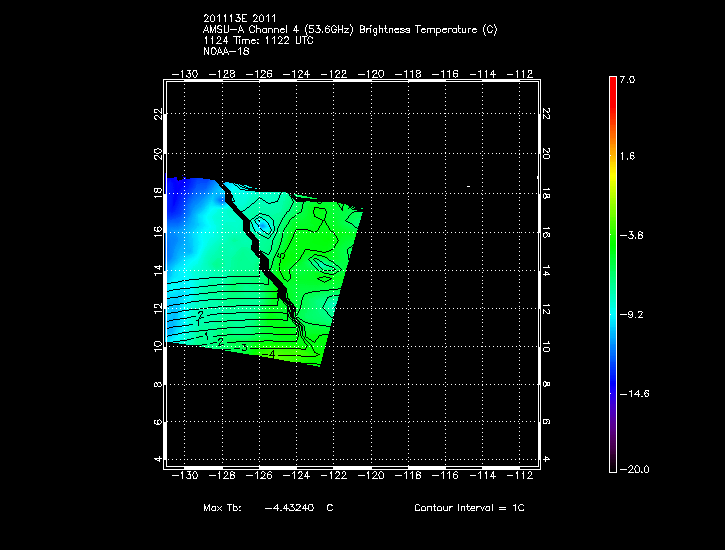Click the small white dot right of the swath
Image resolution: width=725 pixels, height=550 pixels.
pyautogui.click(x=468, y=186)
